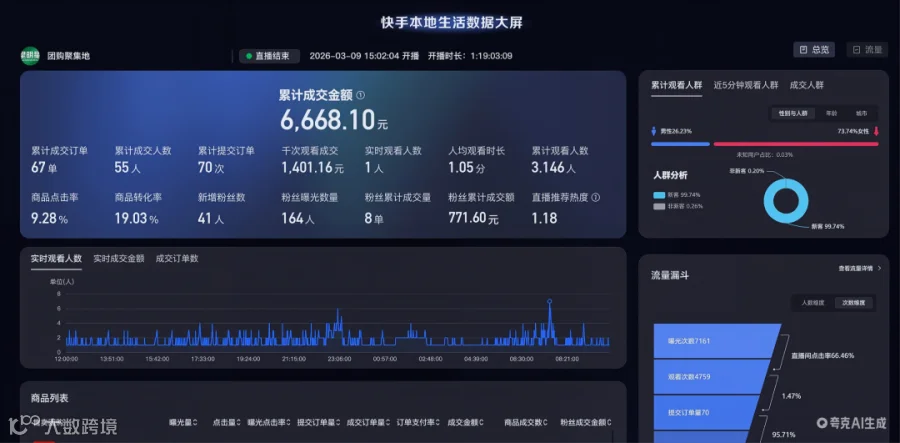Viewport: 900px width, 443px height.
Task: Click the 直播推荐热度 value 1.18
Action: pos(544,219)
